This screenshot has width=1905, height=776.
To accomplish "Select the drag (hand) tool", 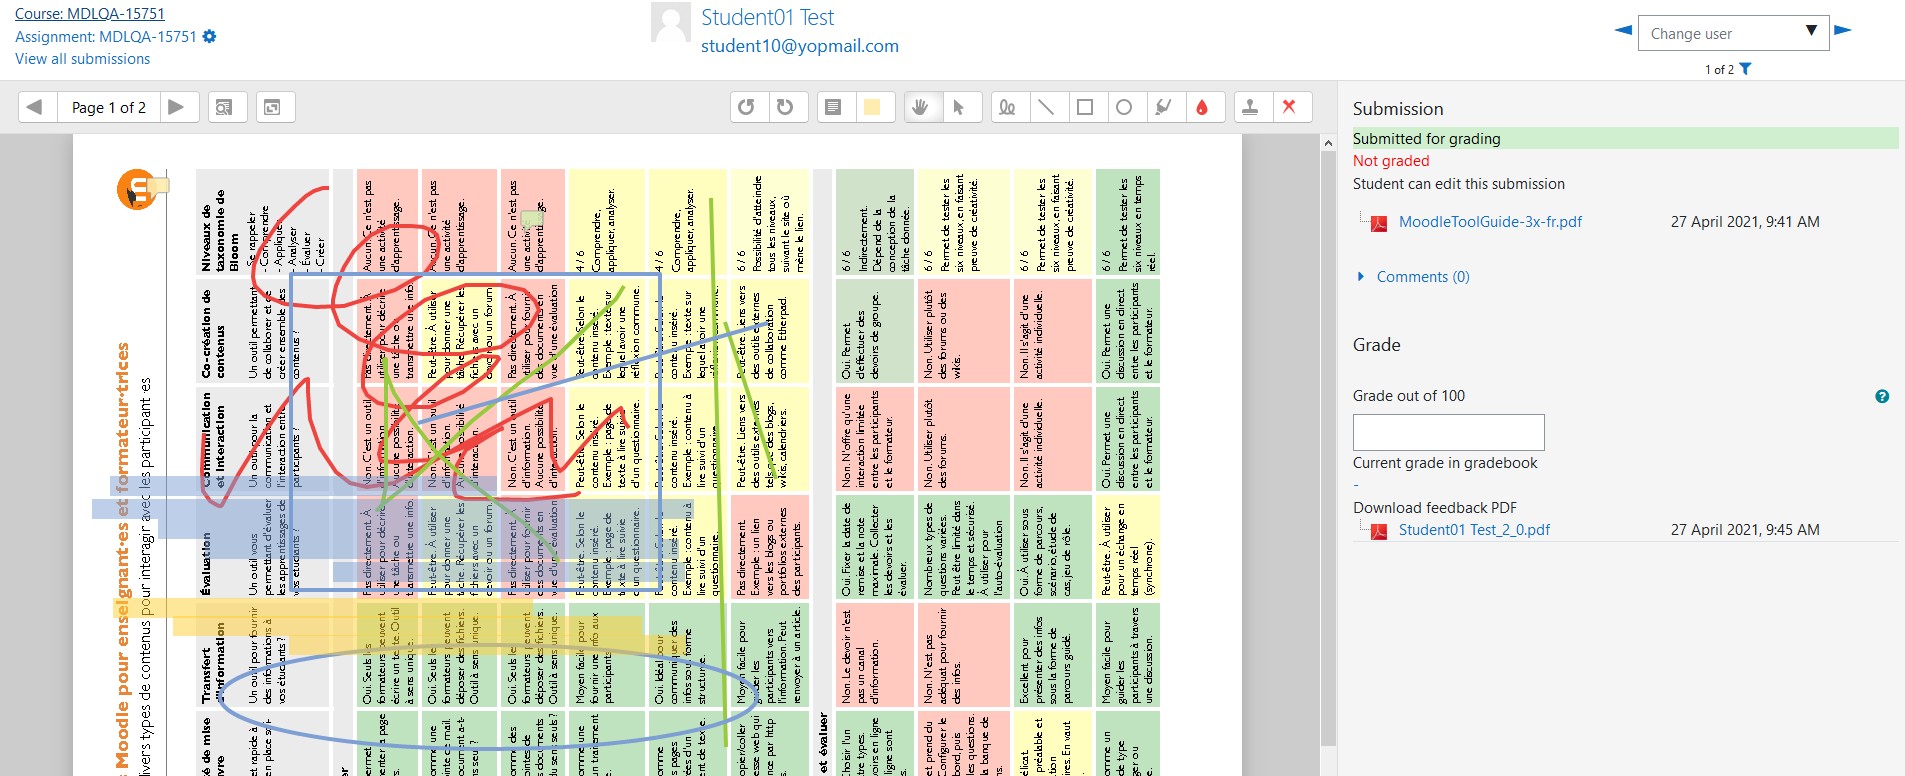I will tap(921, 107).
